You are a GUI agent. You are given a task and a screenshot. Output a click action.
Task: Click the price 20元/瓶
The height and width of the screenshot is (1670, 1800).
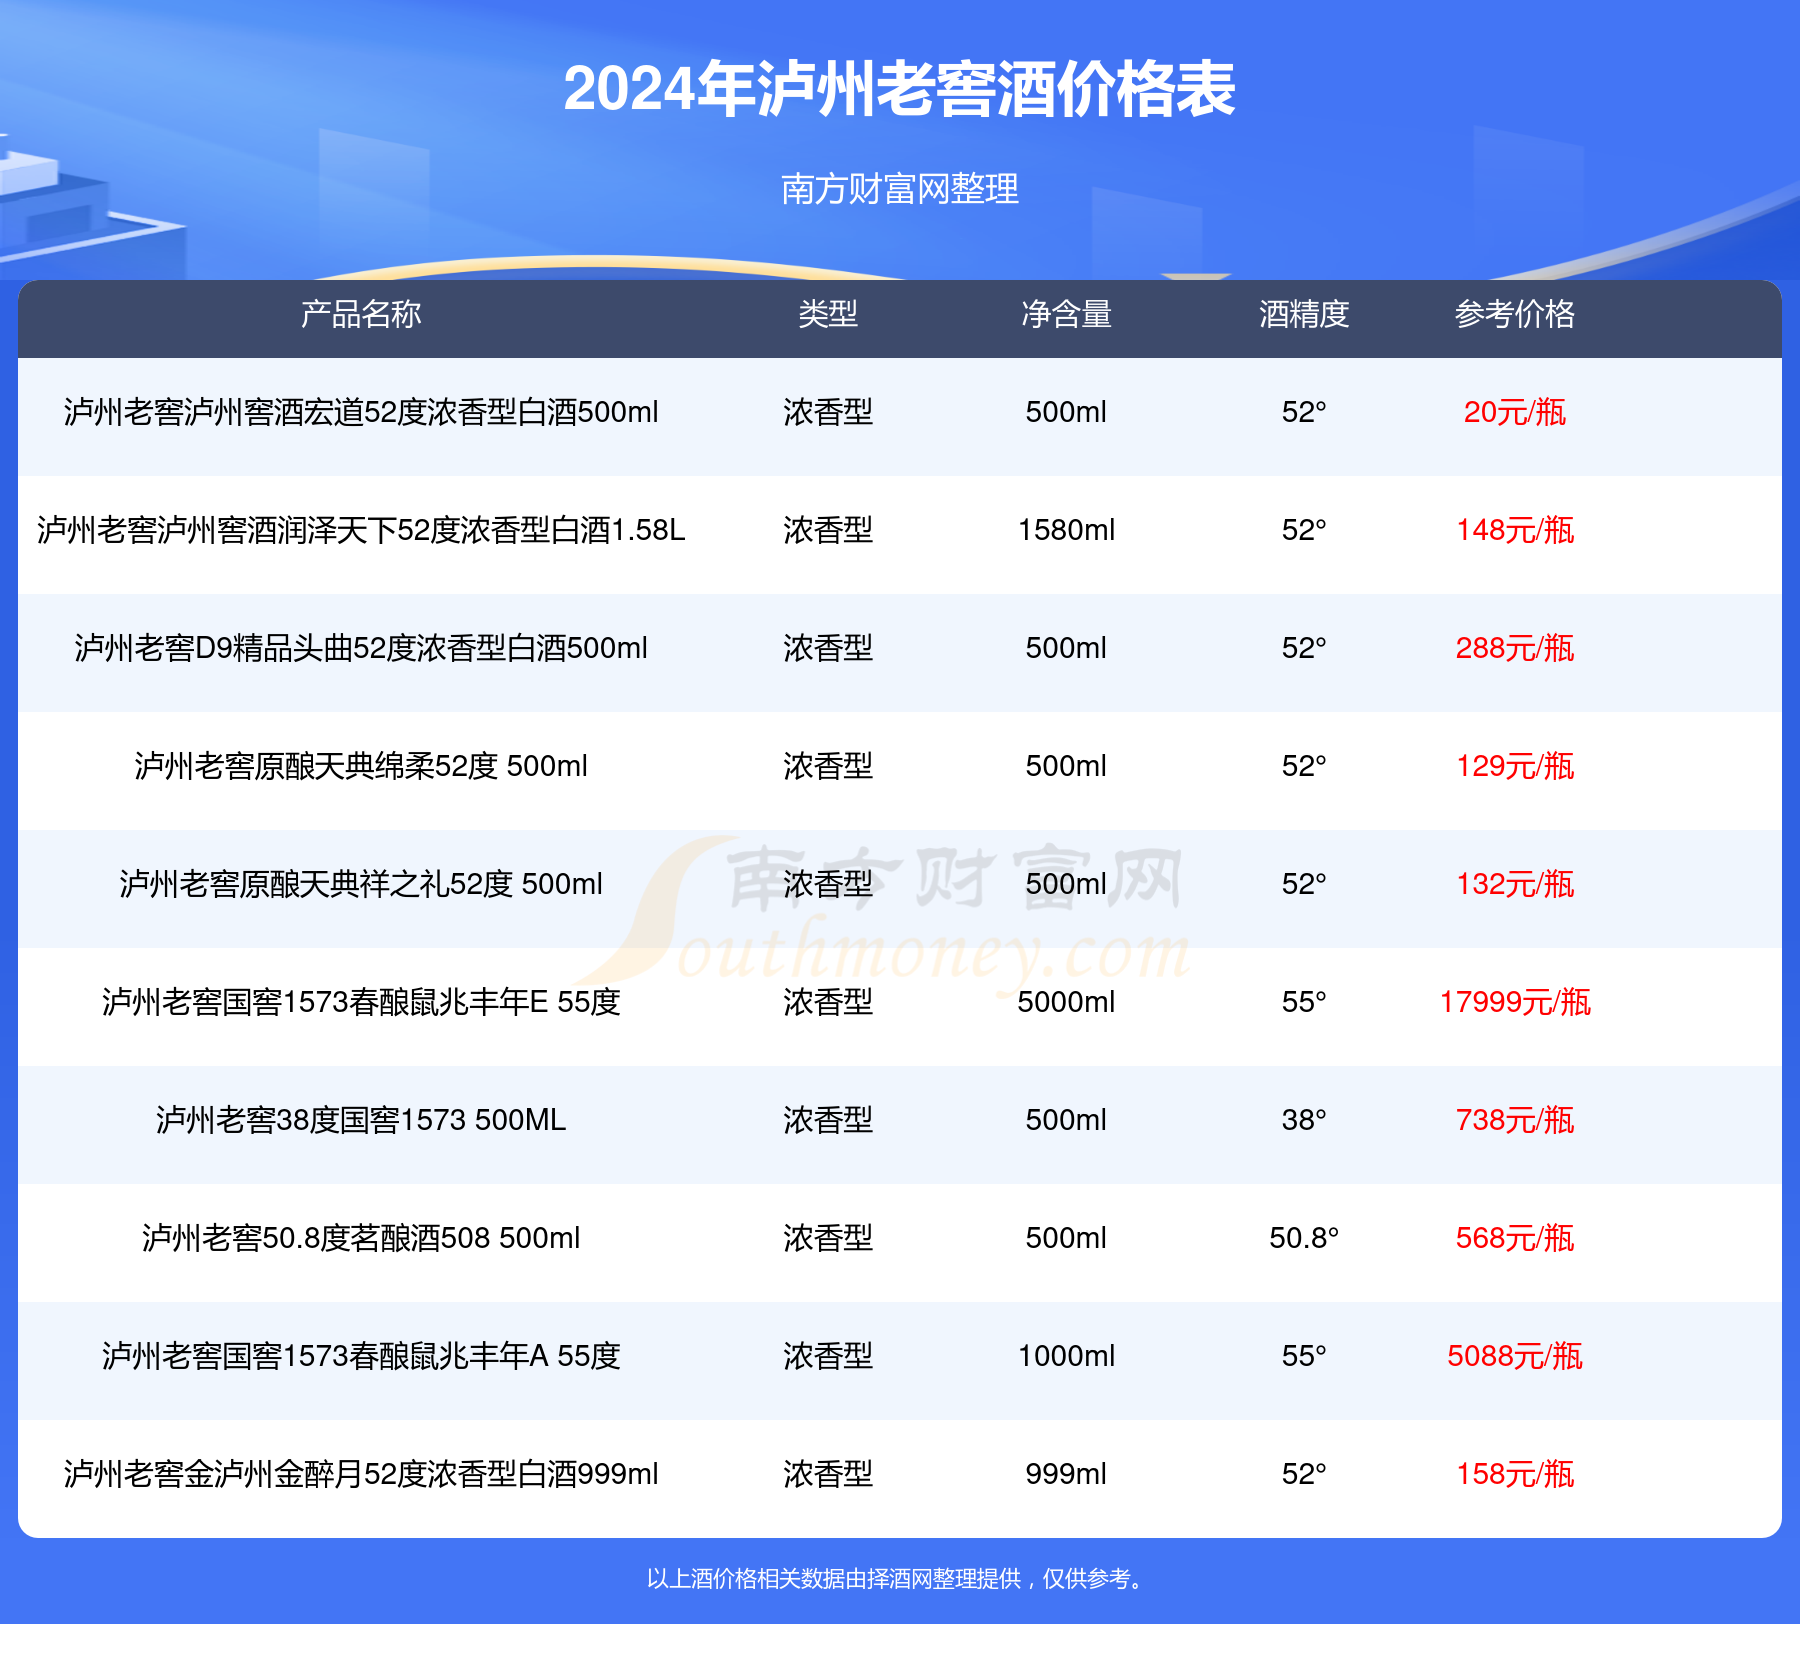tap(1515, 412)
